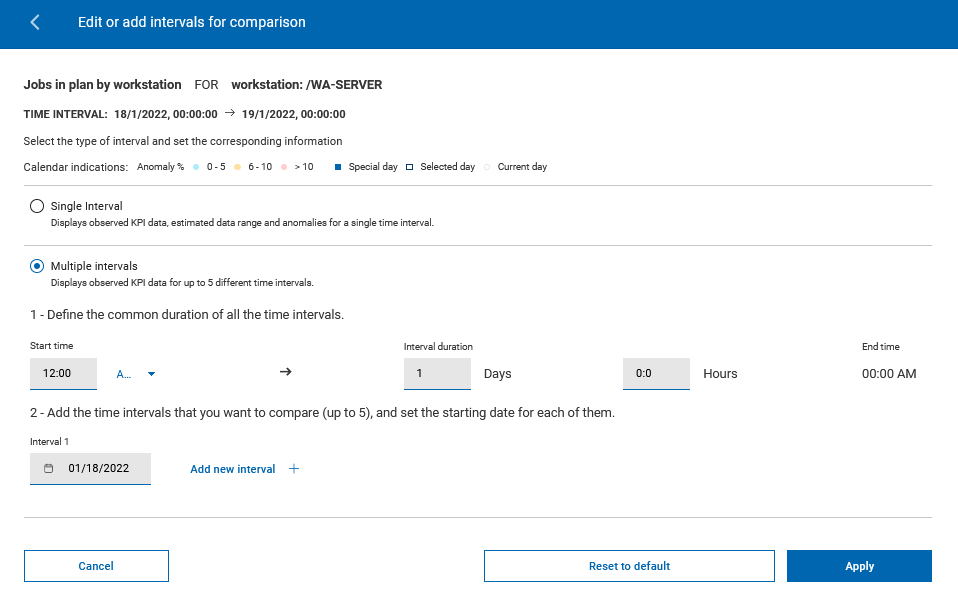Open the Interval 1 date field 01/18/2022

(98, 468)
